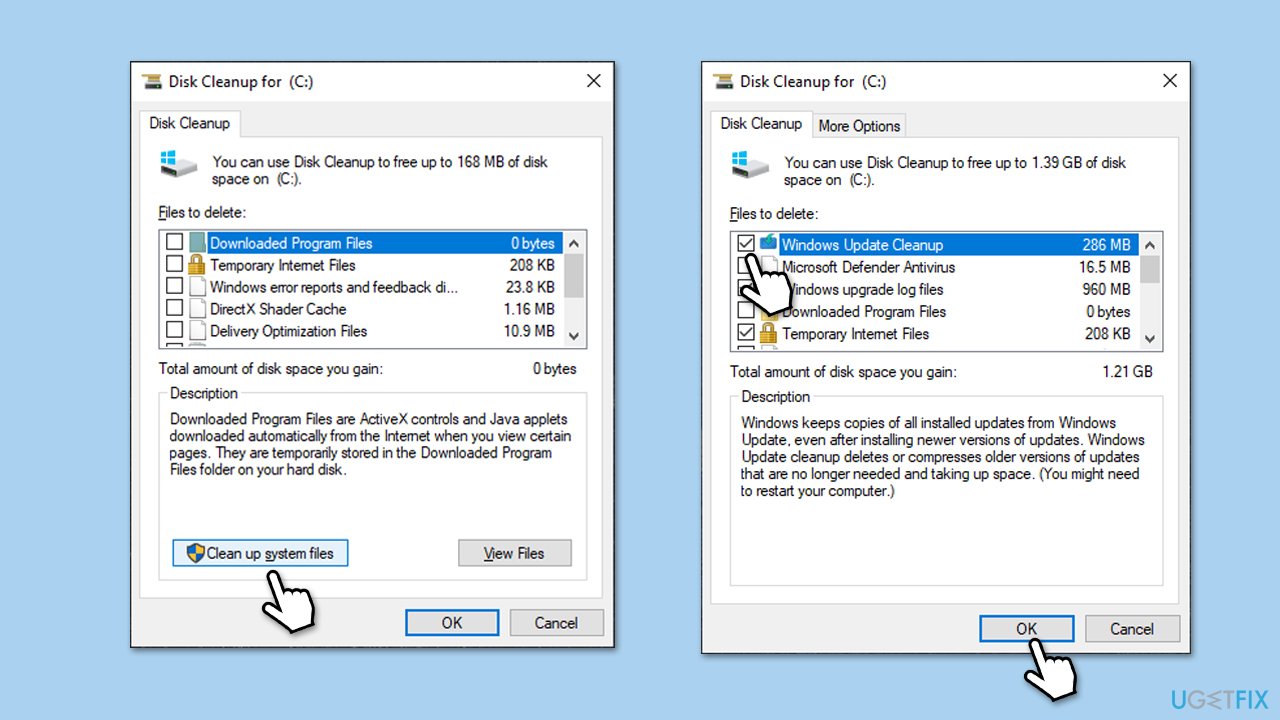Click the Windows Update Cleanup item icon
This screenshot has width=1280, height=720.
(768, 243)
